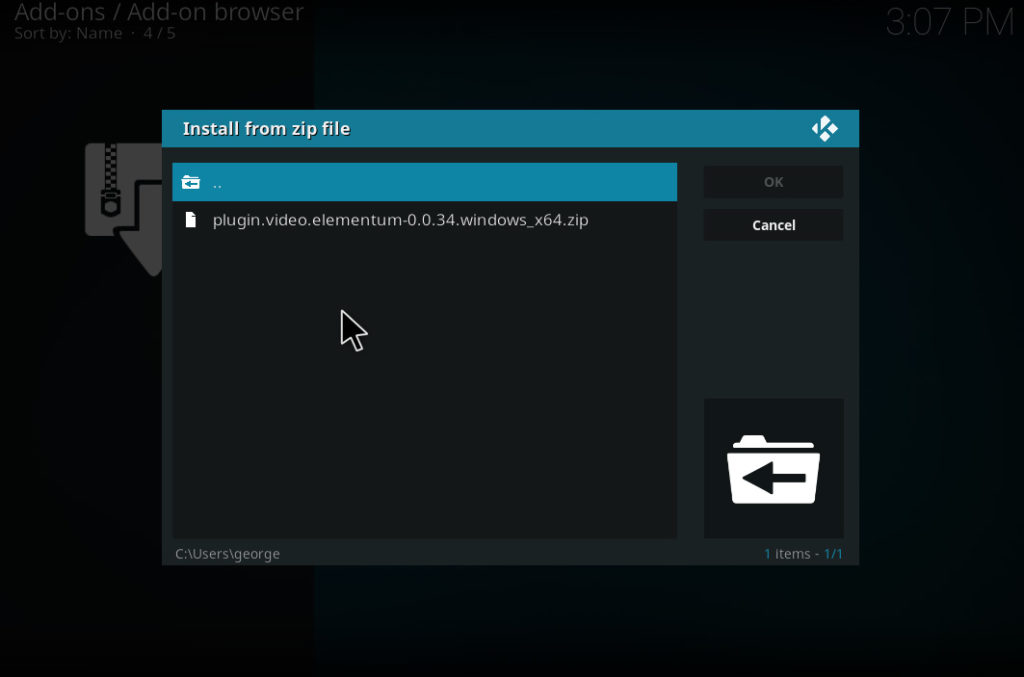Open the folder navigation icon in the sidebar panel

[773, 468]
